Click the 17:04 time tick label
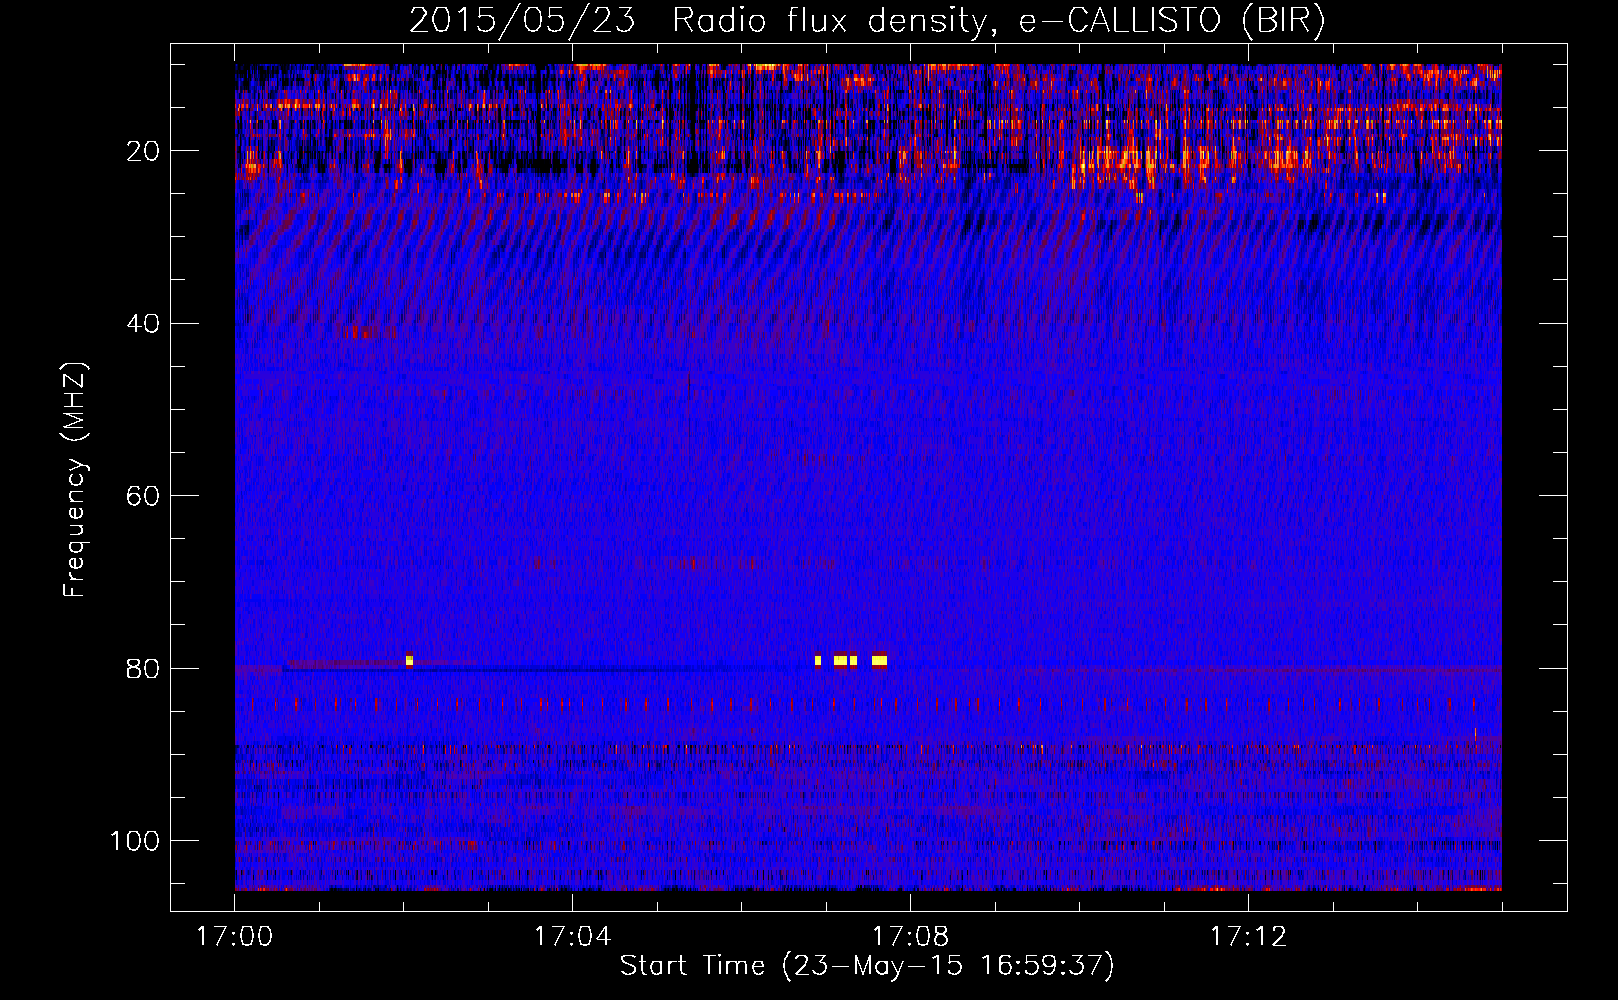 [x=572, y=937]
